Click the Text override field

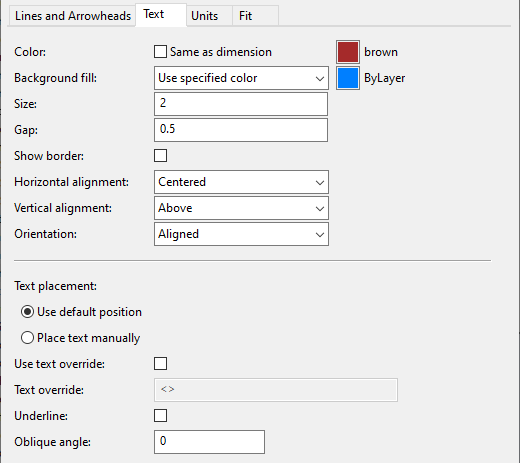276,390
